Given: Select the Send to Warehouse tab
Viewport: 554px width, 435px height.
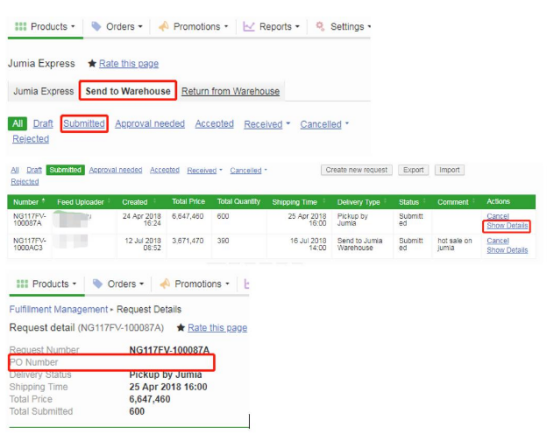Looking at the screenshot, I should click(x=128, y=91).
